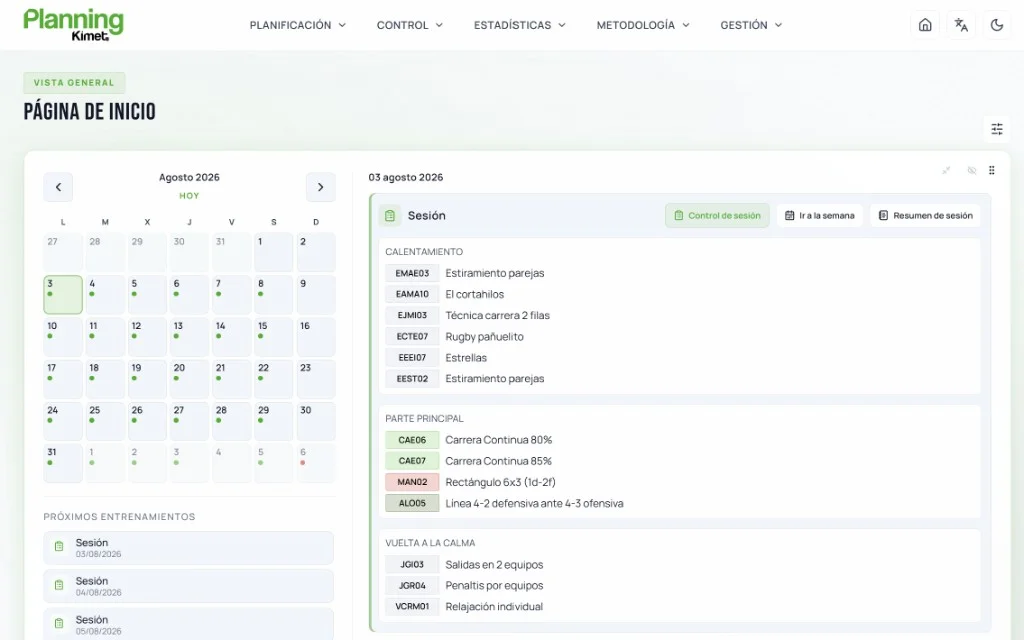Select August 15 in the calendar

pos(274,336)
